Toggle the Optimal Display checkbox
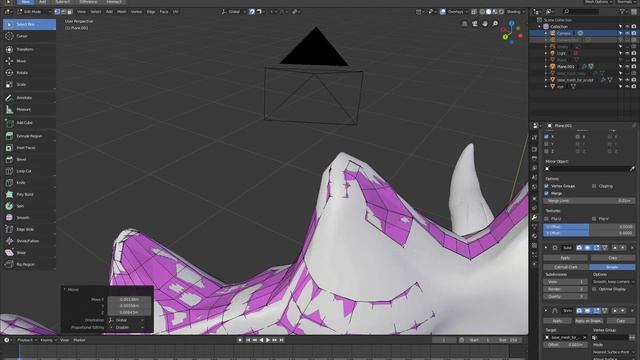The image size is (640, 360). 594,289
